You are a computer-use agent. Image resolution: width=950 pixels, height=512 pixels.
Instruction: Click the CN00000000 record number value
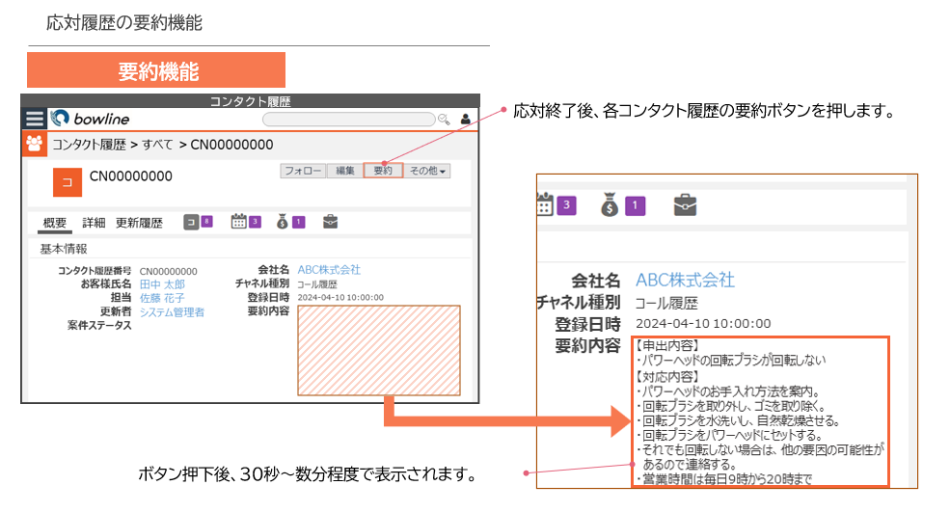point(168,271)
